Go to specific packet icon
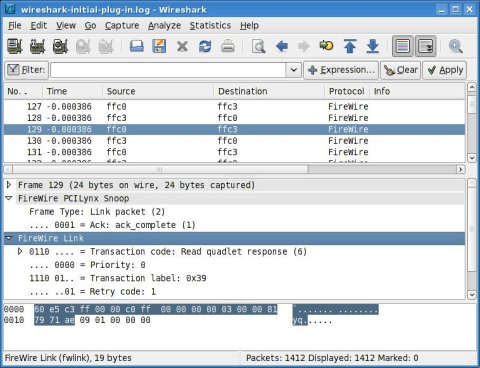Viewport: 480px width, 368px height. coord(326,45)
